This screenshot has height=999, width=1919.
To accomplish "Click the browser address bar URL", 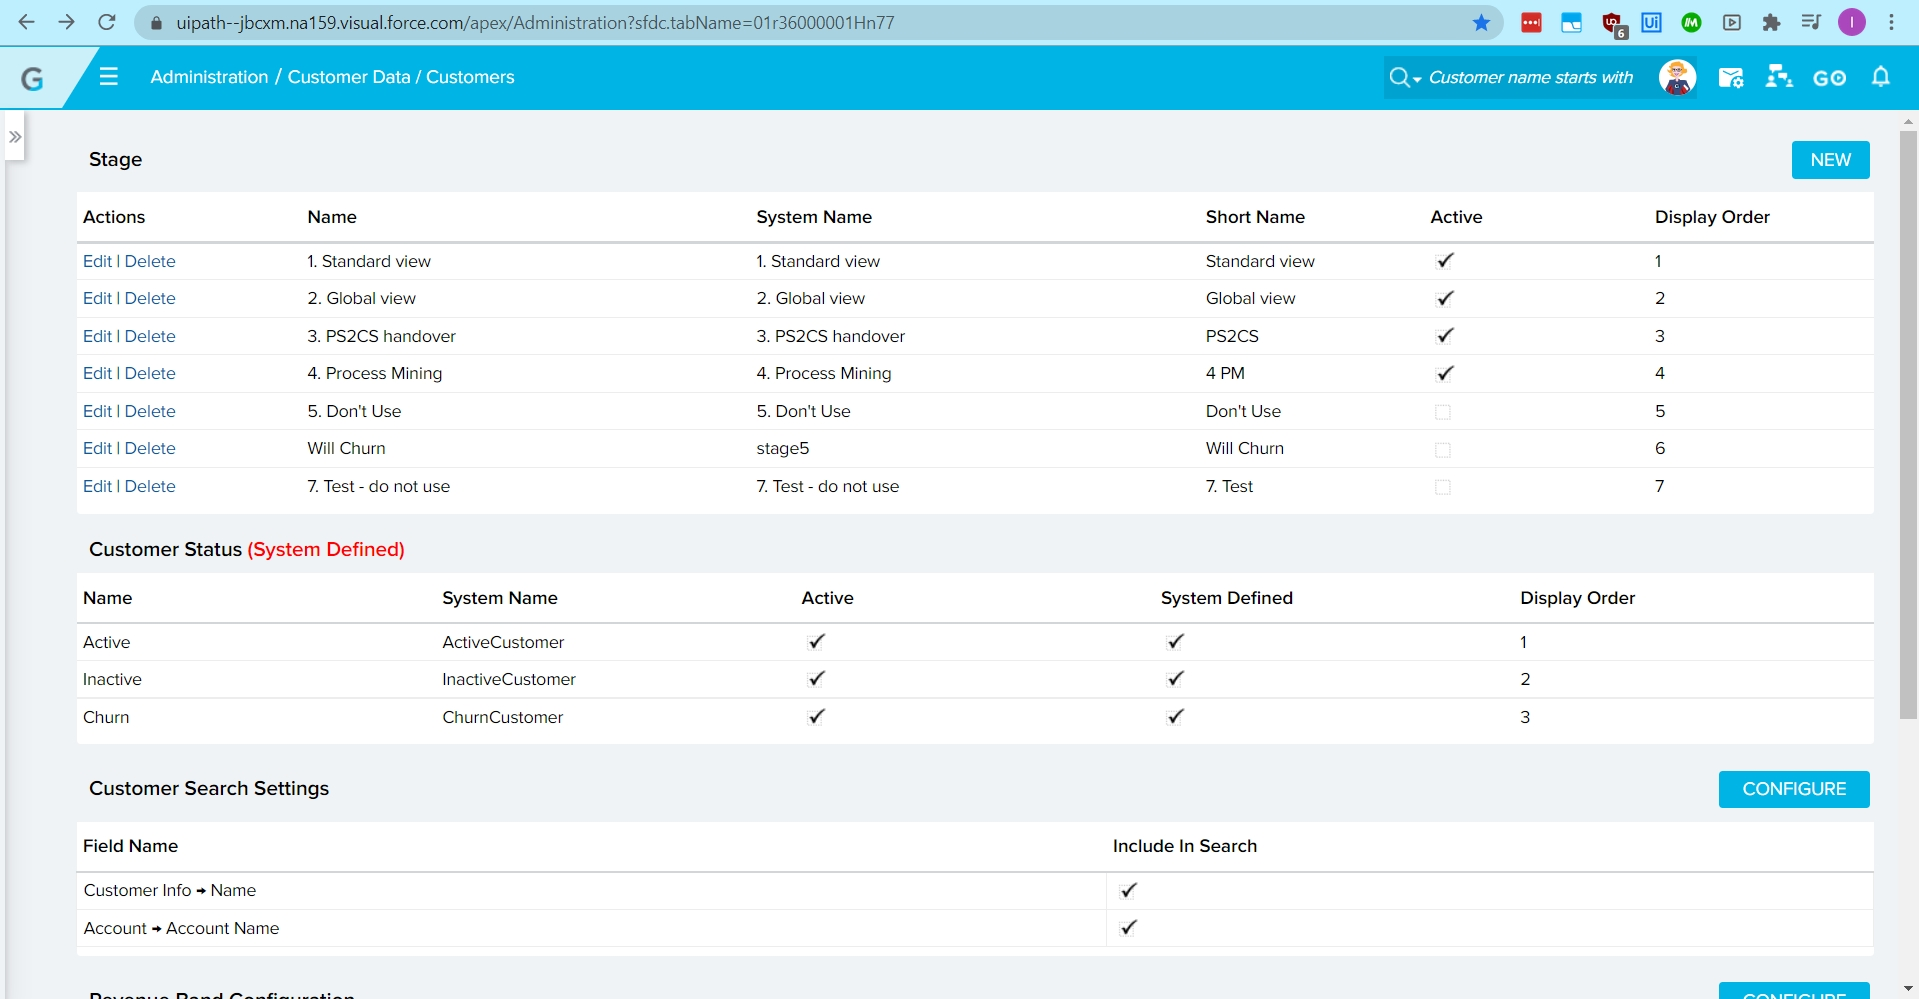I will click(x=535, y=22).
